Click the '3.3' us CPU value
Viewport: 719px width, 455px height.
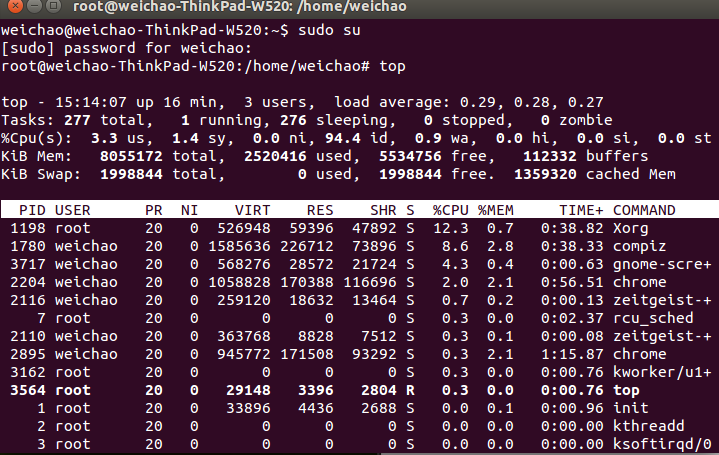pos(104,138)
